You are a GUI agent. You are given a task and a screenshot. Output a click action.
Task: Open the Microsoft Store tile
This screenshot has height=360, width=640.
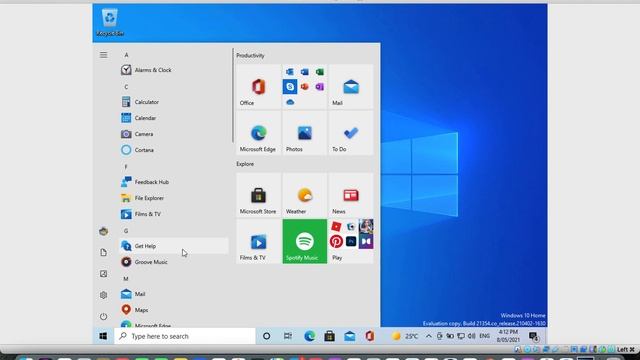pyautogui.click(x=258, y=195)
